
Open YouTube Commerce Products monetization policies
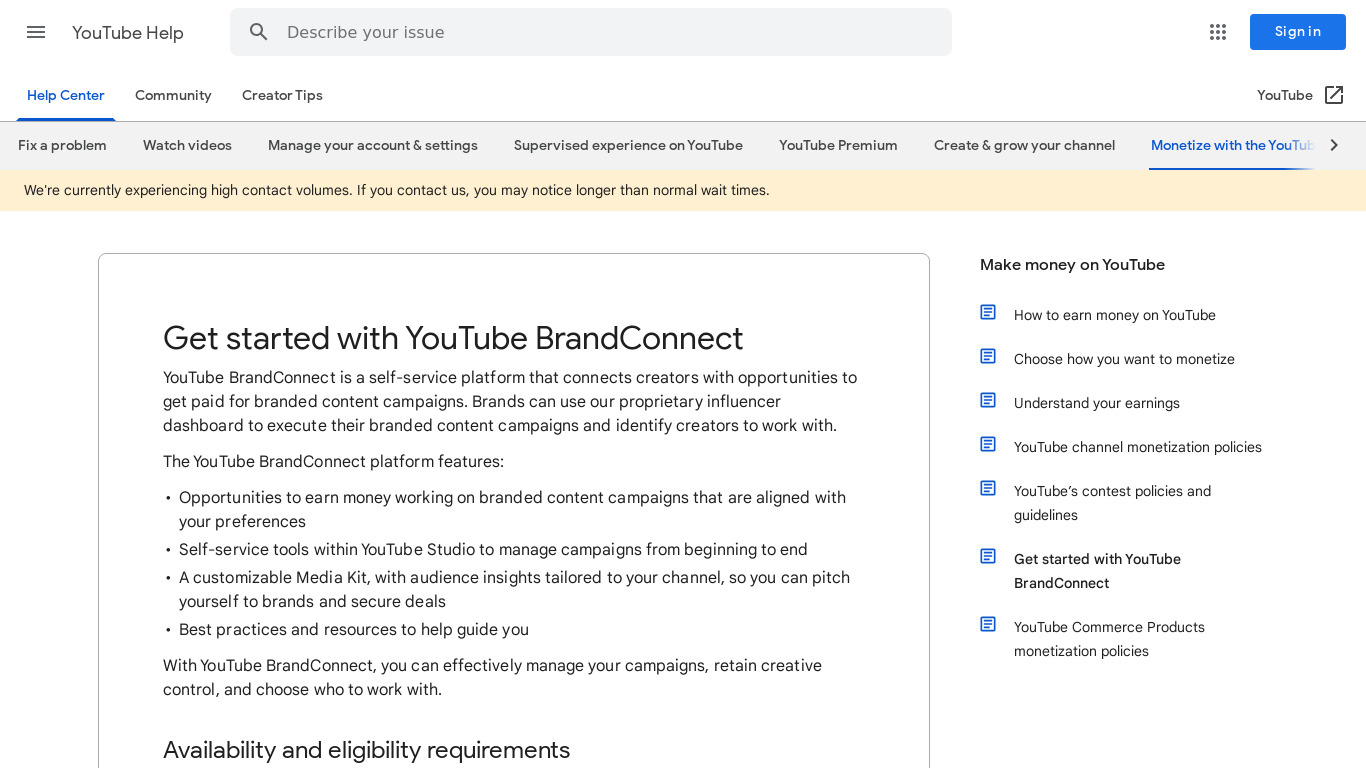tap(1109, 639)
